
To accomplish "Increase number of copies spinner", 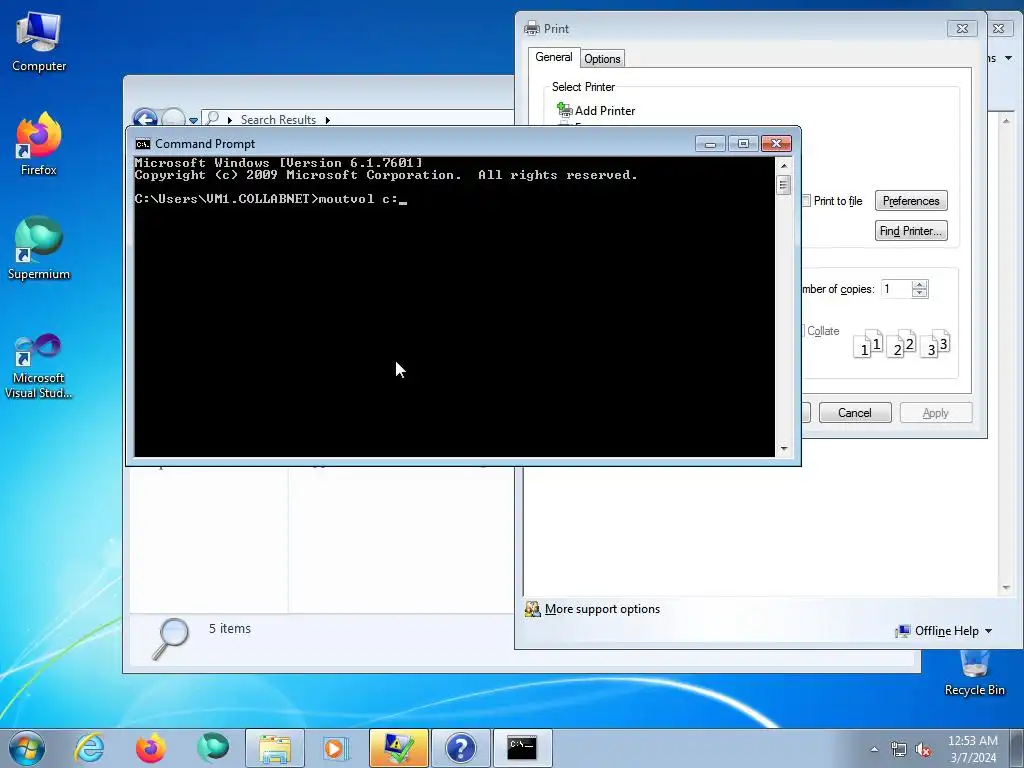I will 920,285.
